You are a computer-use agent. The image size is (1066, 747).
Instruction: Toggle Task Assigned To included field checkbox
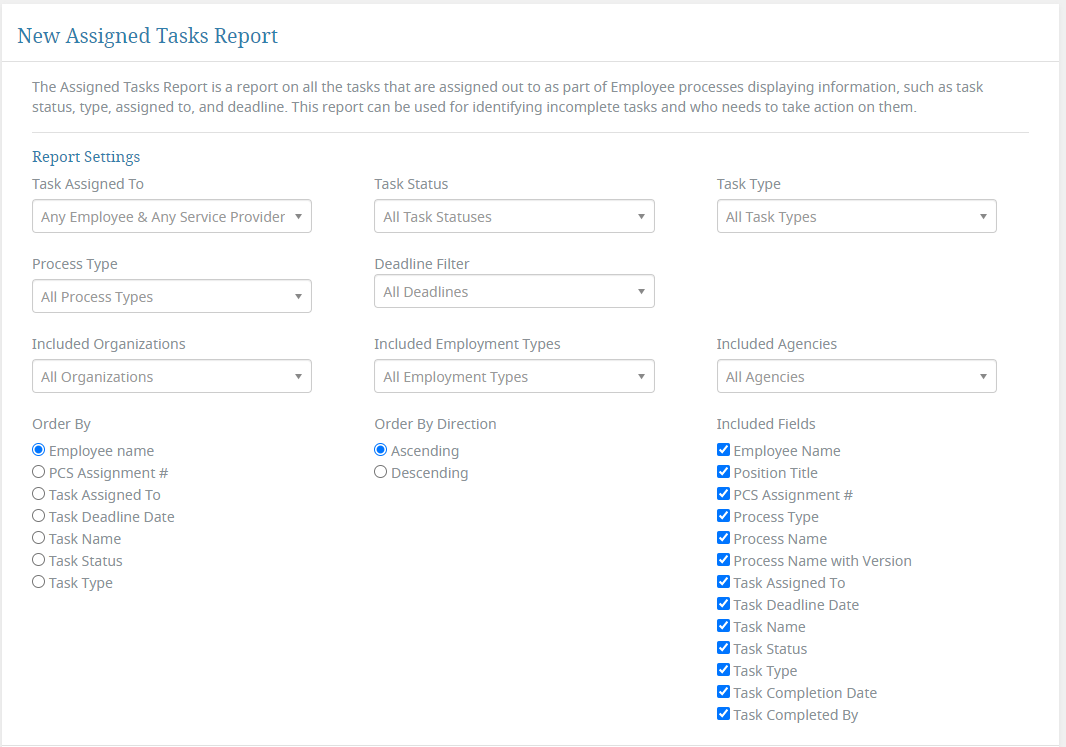pos(723,582)
